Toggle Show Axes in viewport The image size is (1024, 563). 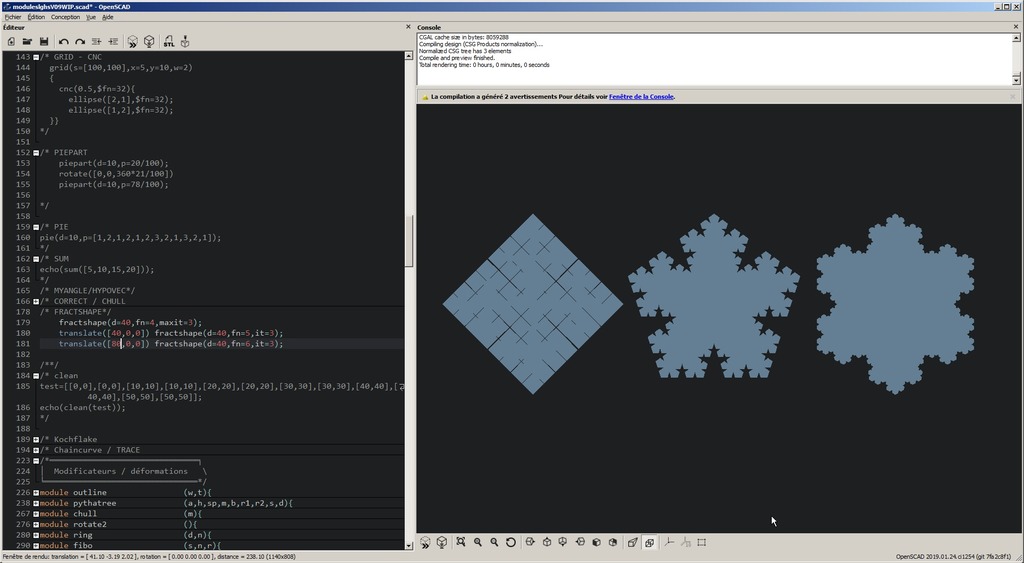tap(669, 542)
